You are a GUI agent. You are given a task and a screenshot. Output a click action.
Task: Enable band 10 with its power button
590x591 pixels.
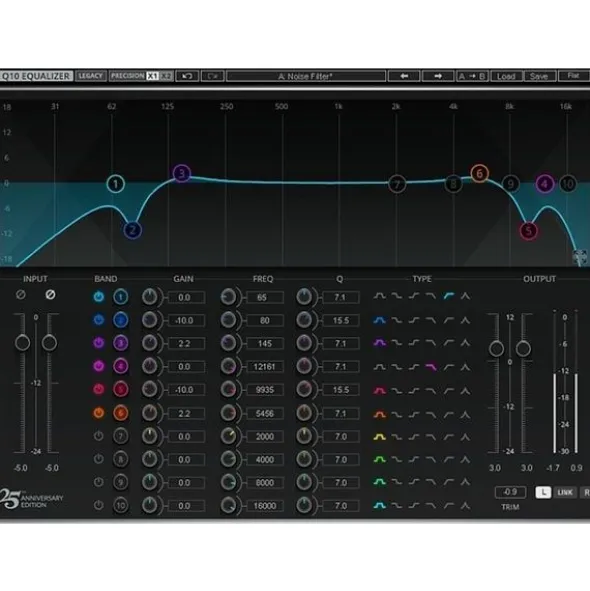[99, 505]
